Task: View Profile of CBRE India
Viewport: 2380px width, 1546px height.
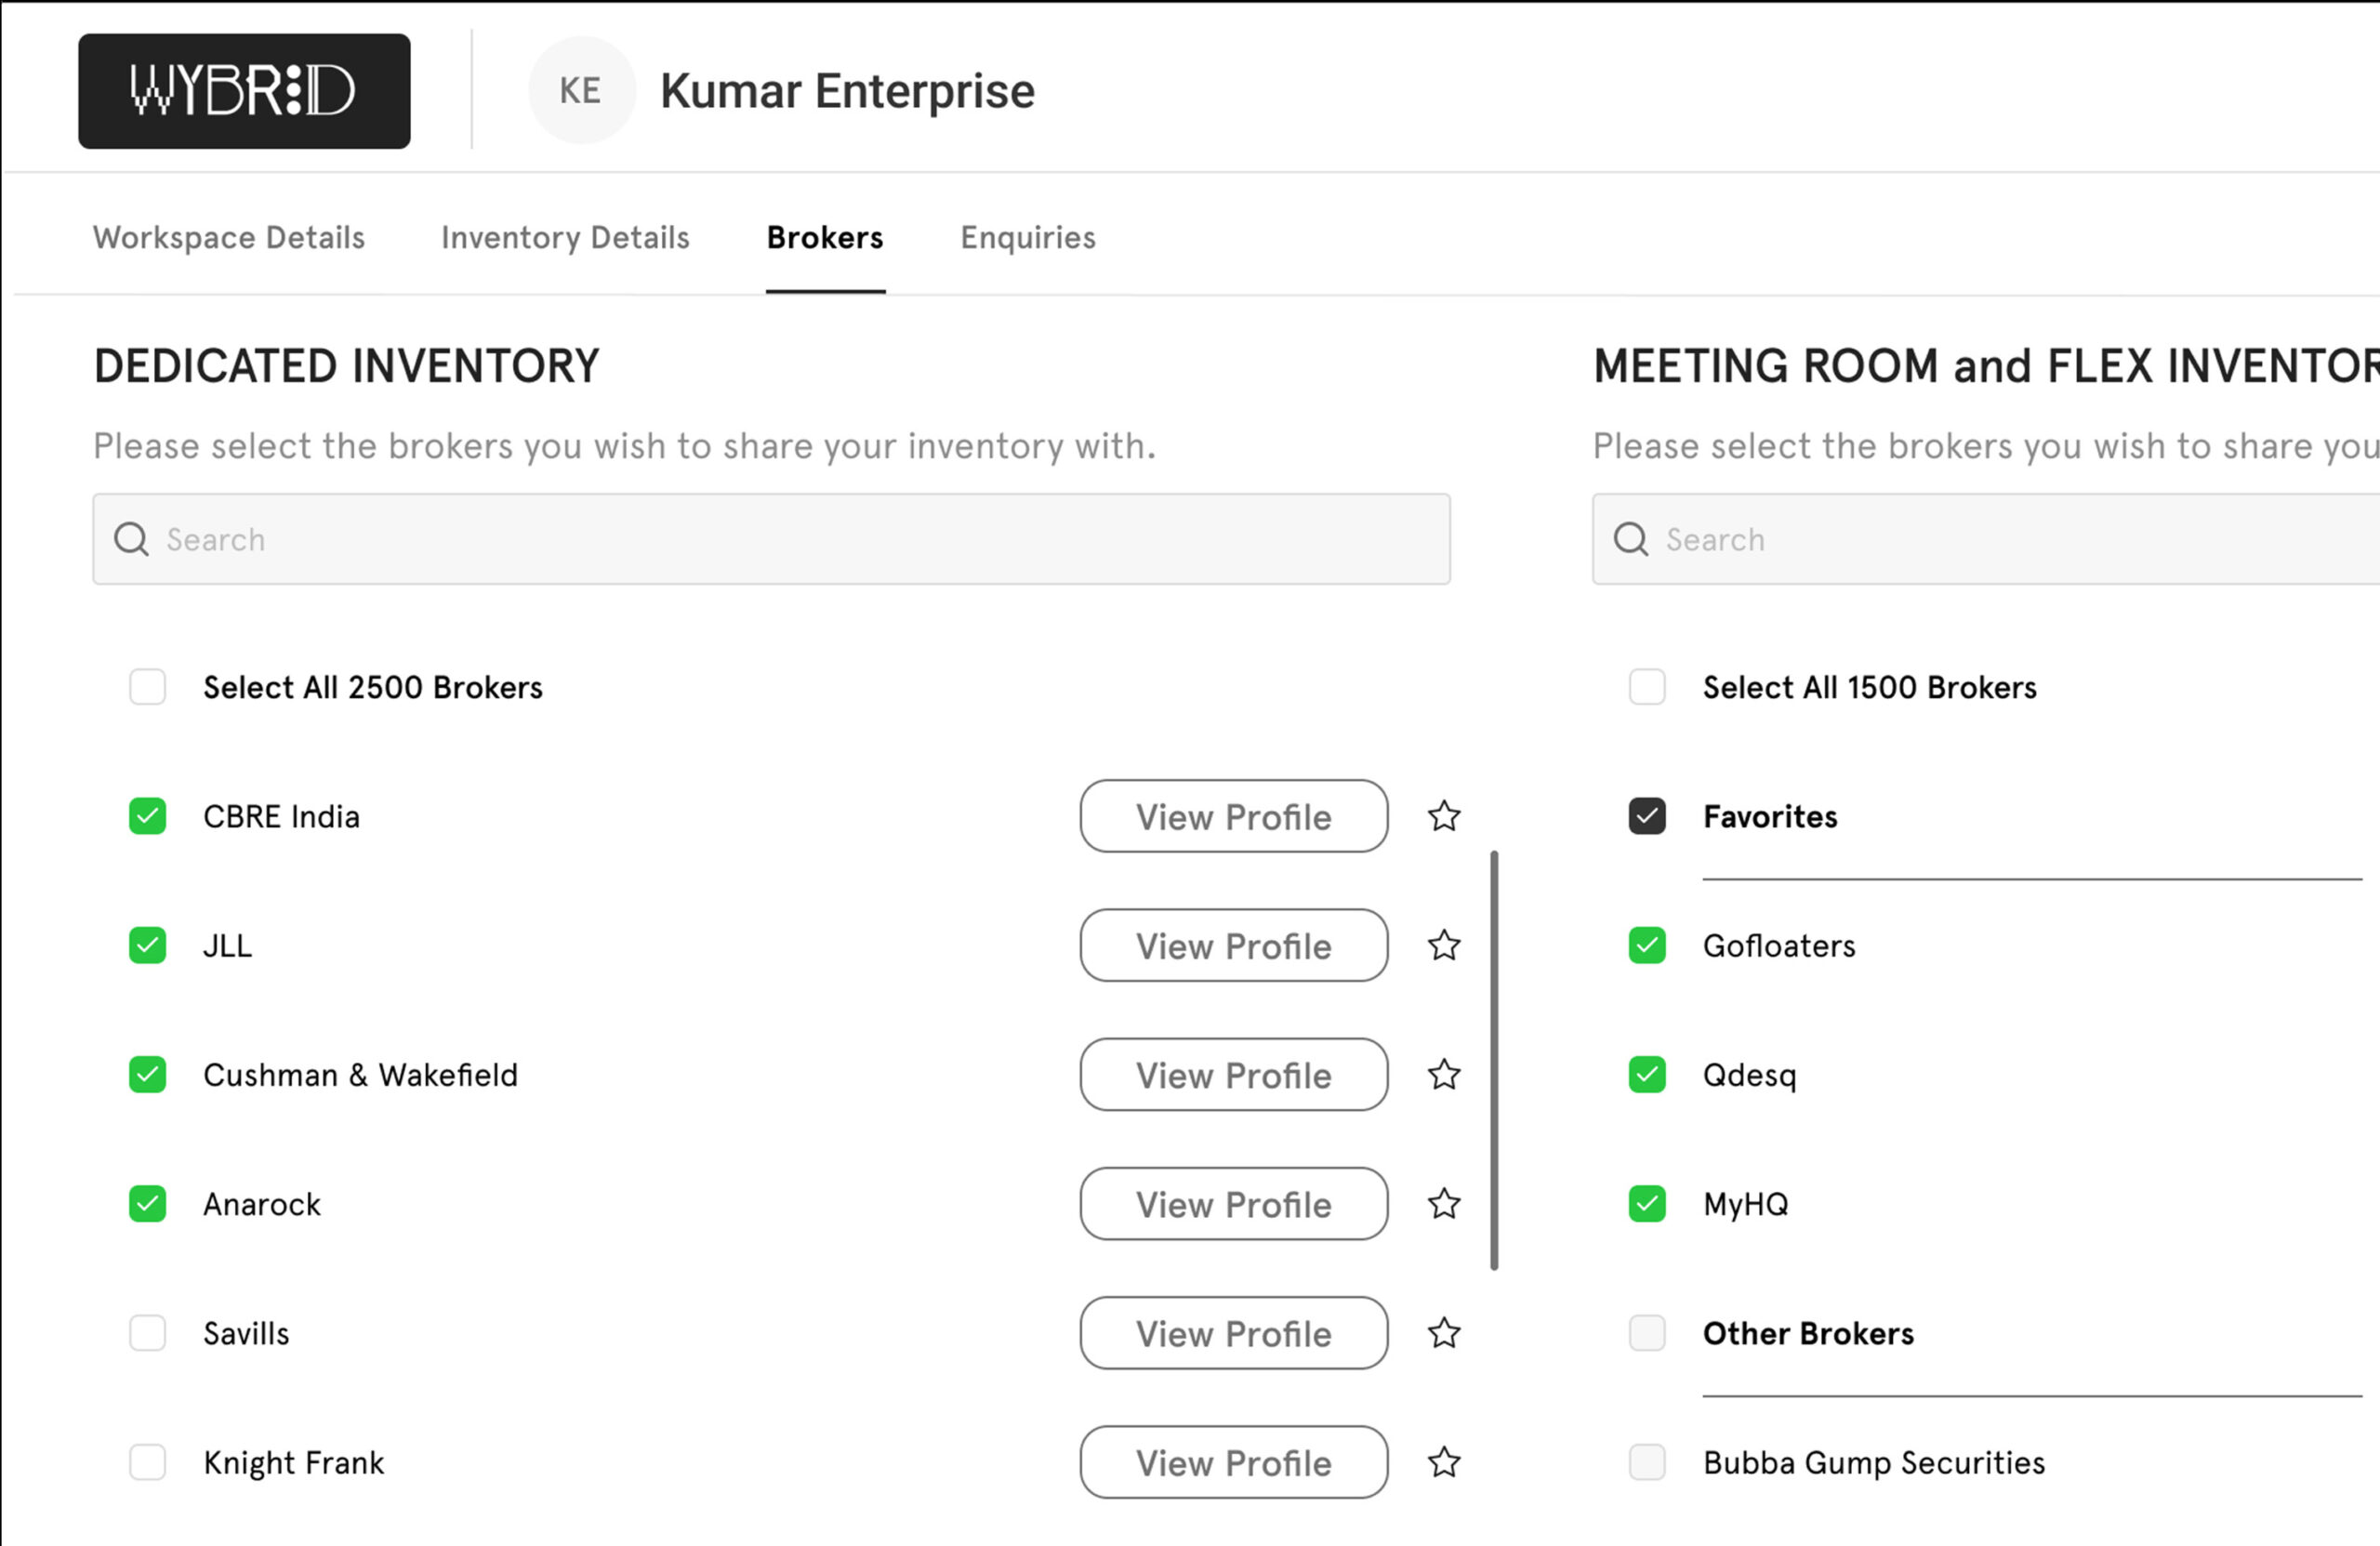Action: click(1234, 816)
